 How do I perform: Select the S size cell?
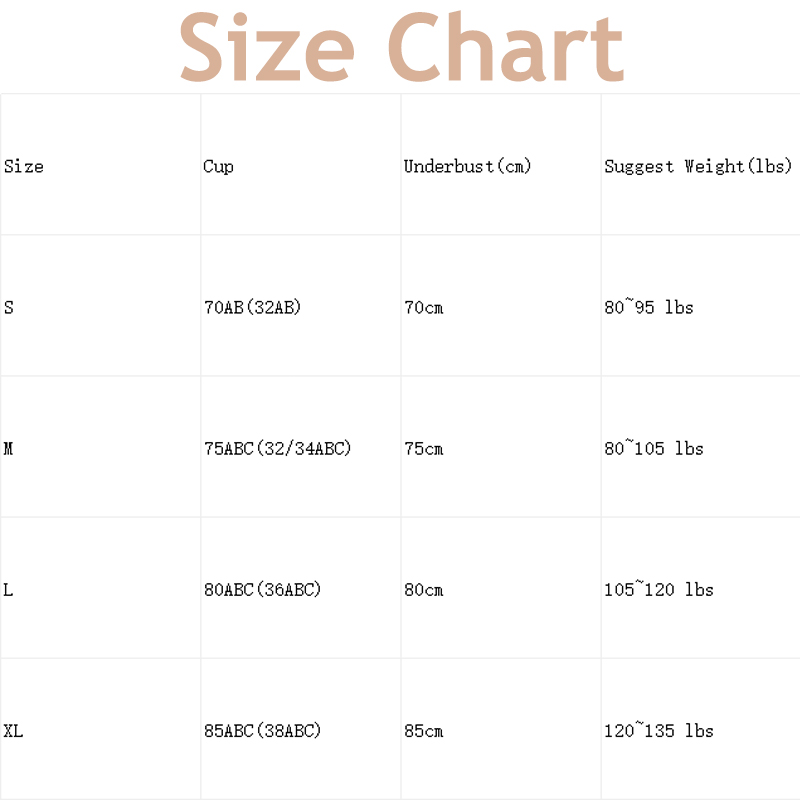[101, 306]
